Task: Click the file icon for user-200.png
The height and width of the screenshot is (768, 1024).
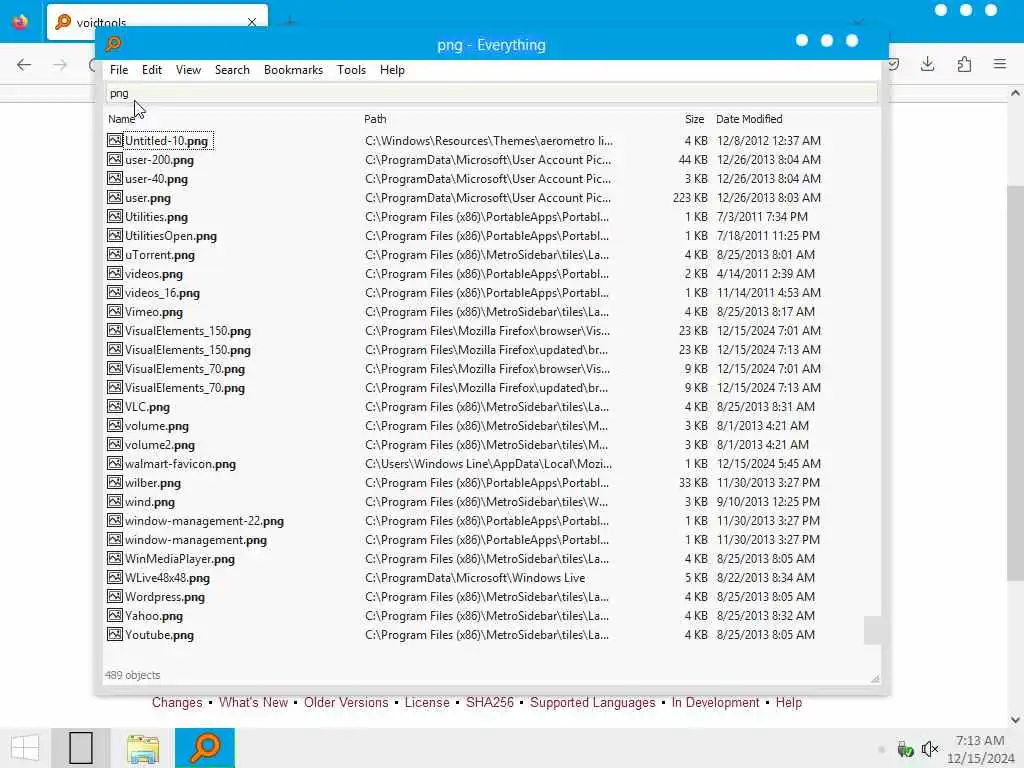Action: 115,159
